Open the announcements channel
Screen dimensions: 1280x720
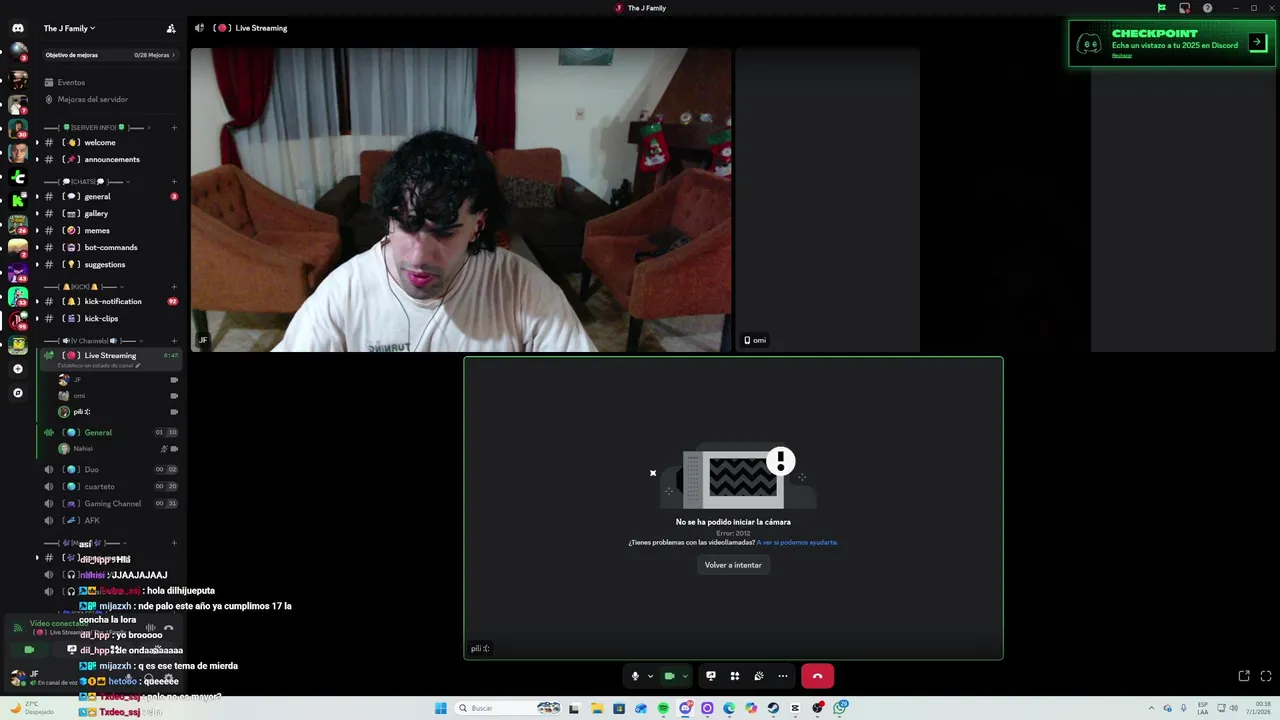coord(110,159)
